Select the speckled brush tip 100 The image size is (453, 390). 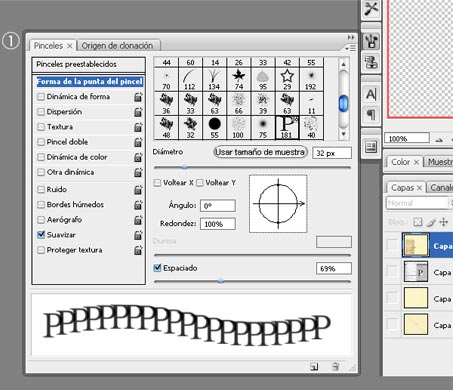pyautogui.click(x=239, y=127)
